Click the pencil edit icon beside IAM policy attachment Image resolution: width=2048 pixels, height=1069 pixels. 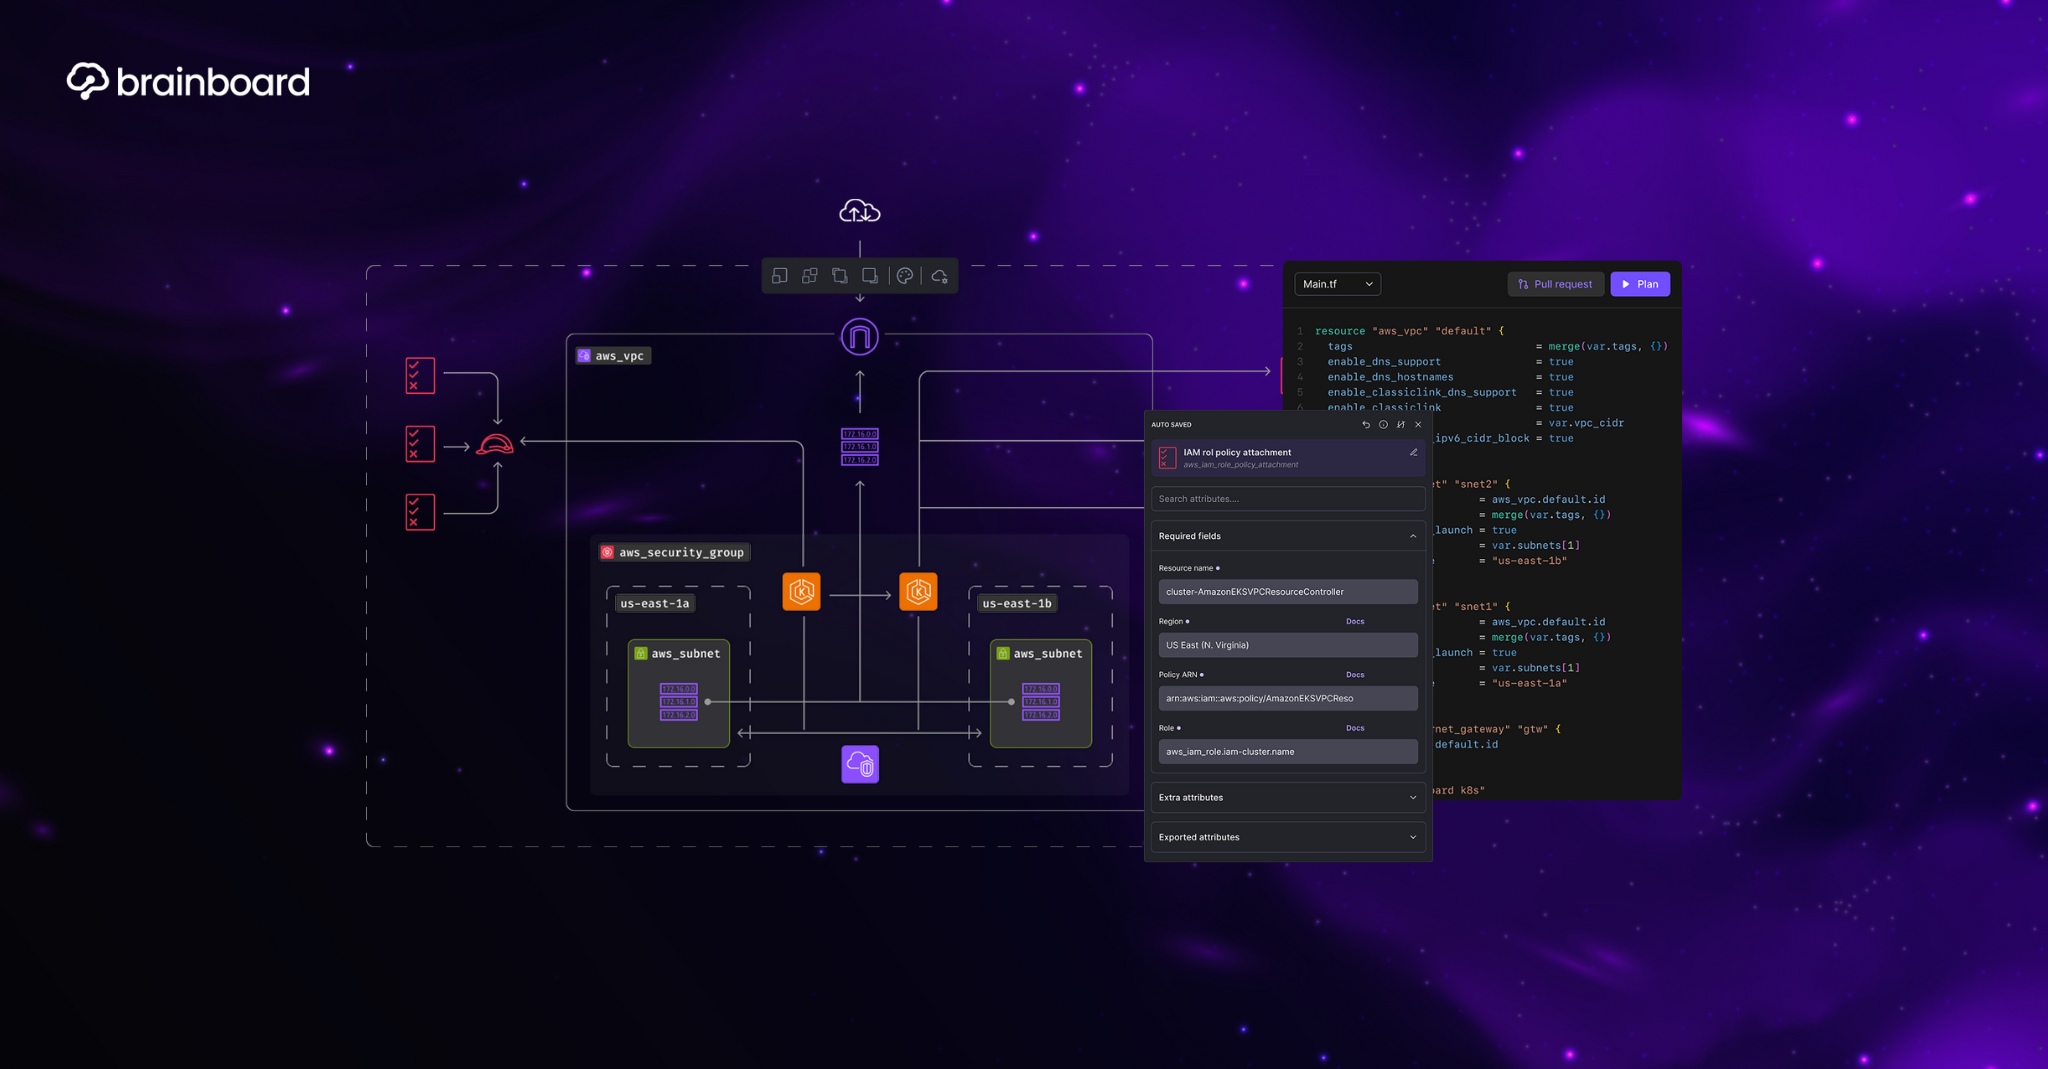tap(1413, 453)
